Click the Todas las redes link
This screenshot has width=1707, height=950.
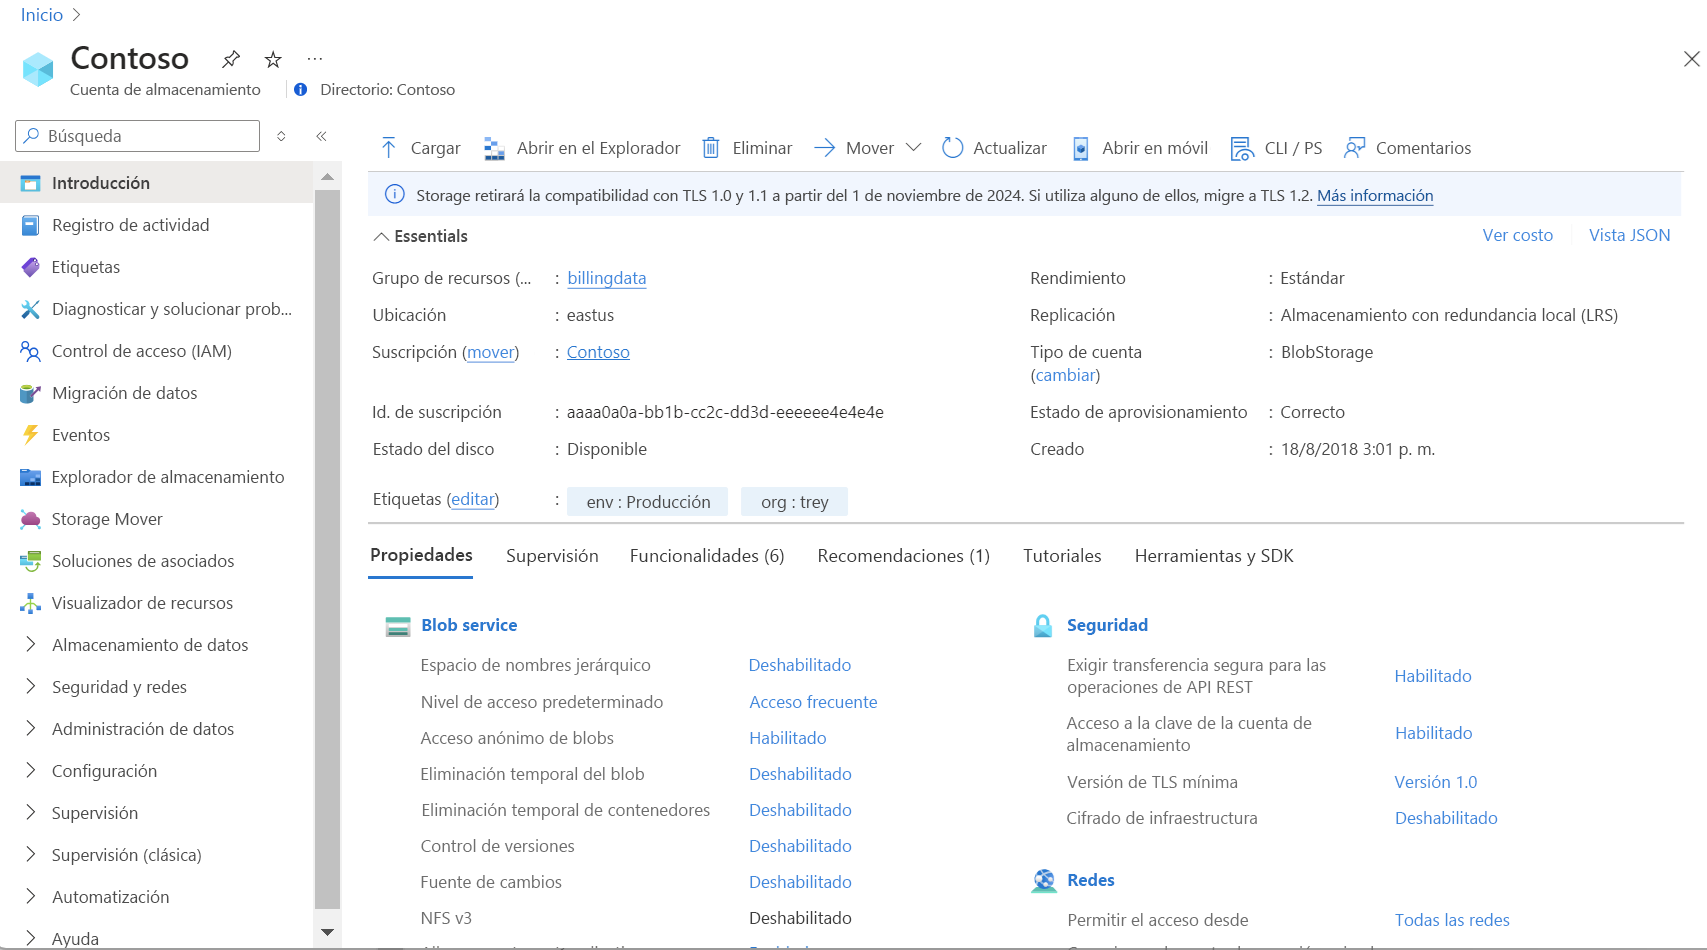(1452, 920)
